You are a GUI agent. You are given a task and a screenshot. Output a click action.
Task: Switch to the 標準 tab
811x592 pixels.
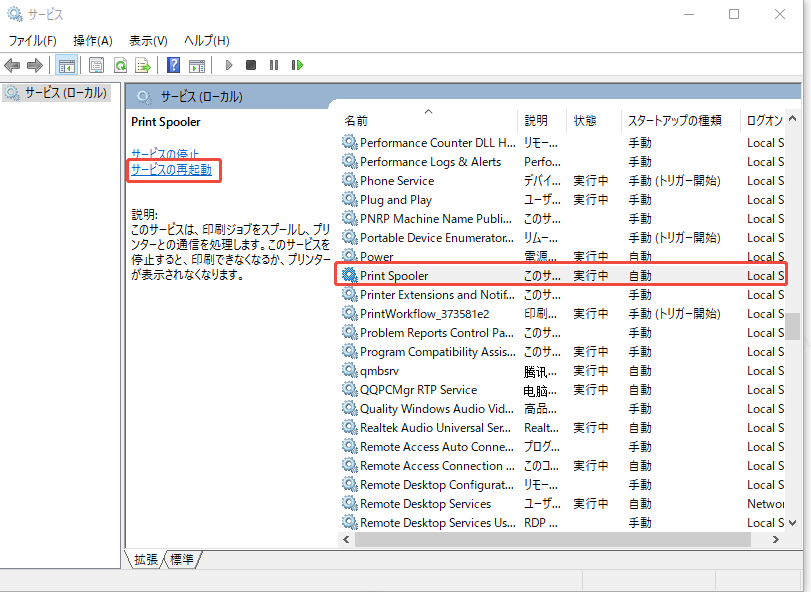(182, 559)
